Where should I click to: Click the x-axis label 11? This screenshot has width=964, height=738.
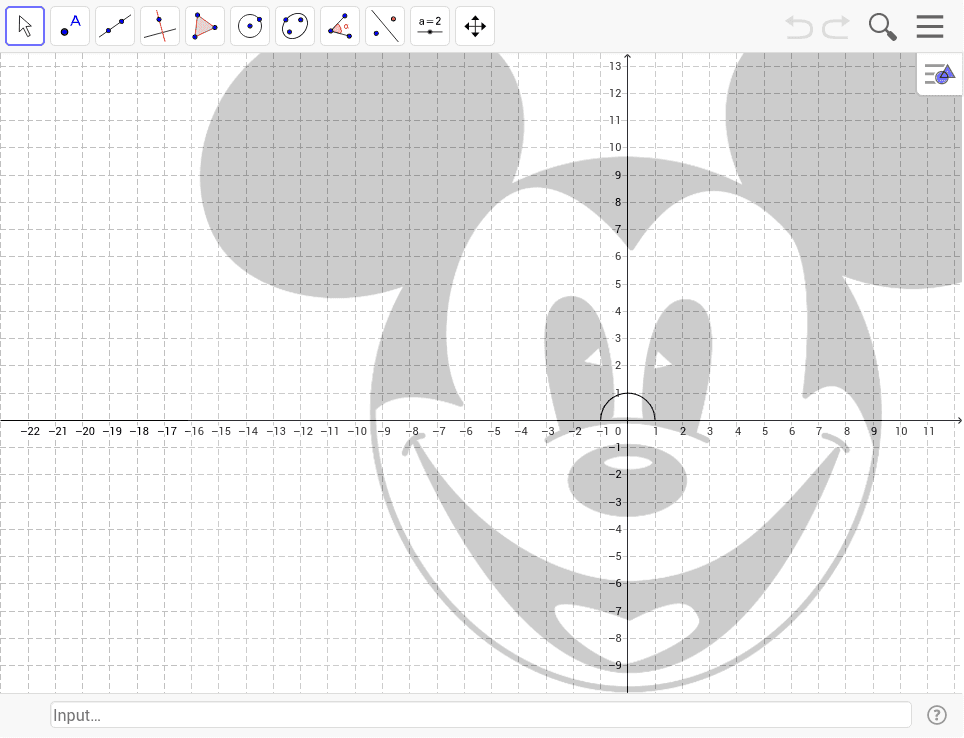[x=928, y=432]
